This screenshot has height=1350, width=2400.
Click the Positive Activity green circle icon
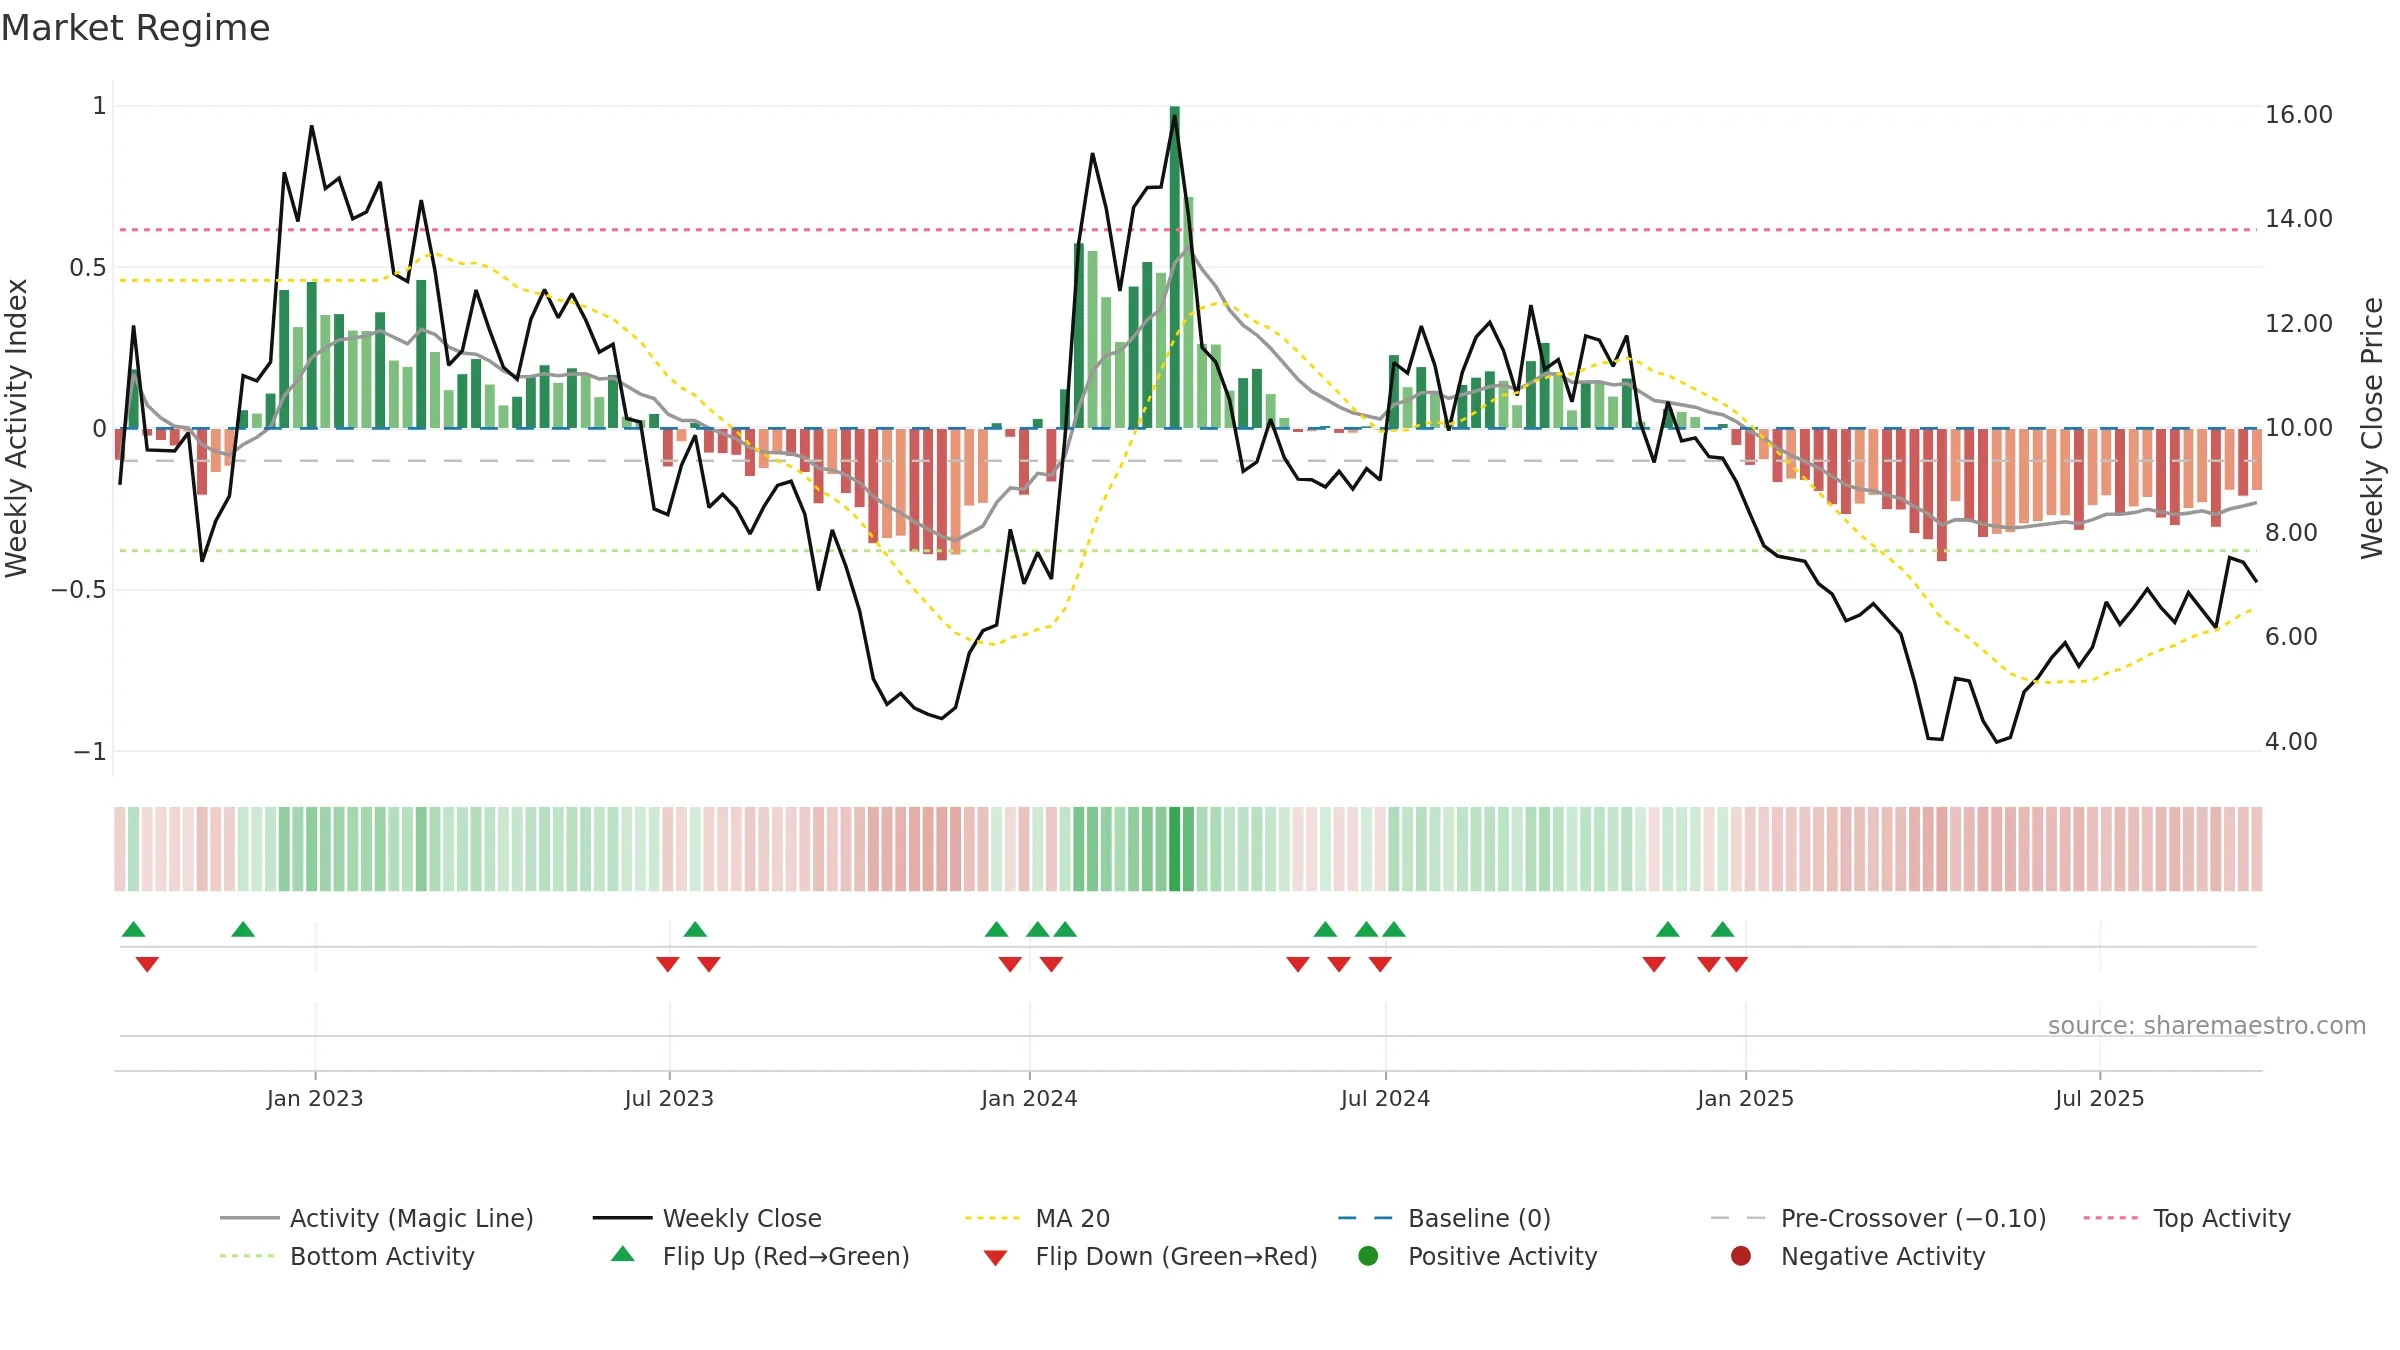click(x=1369, y=1256)
